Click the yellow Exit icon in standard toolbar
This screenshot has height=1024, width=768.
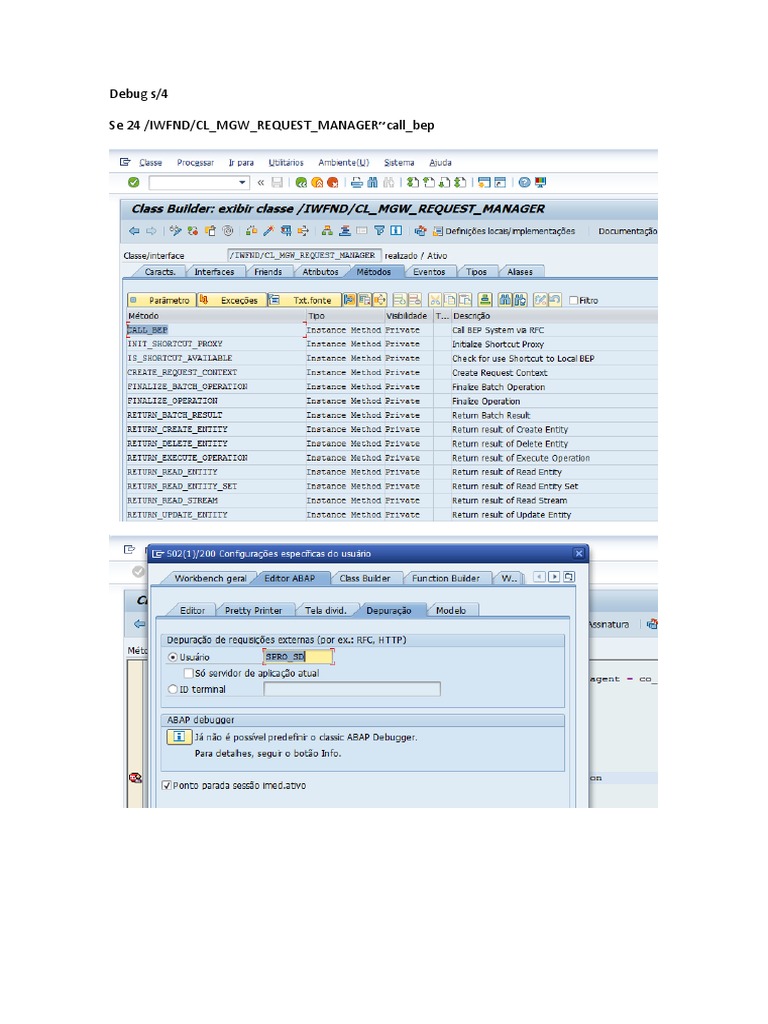317,183
